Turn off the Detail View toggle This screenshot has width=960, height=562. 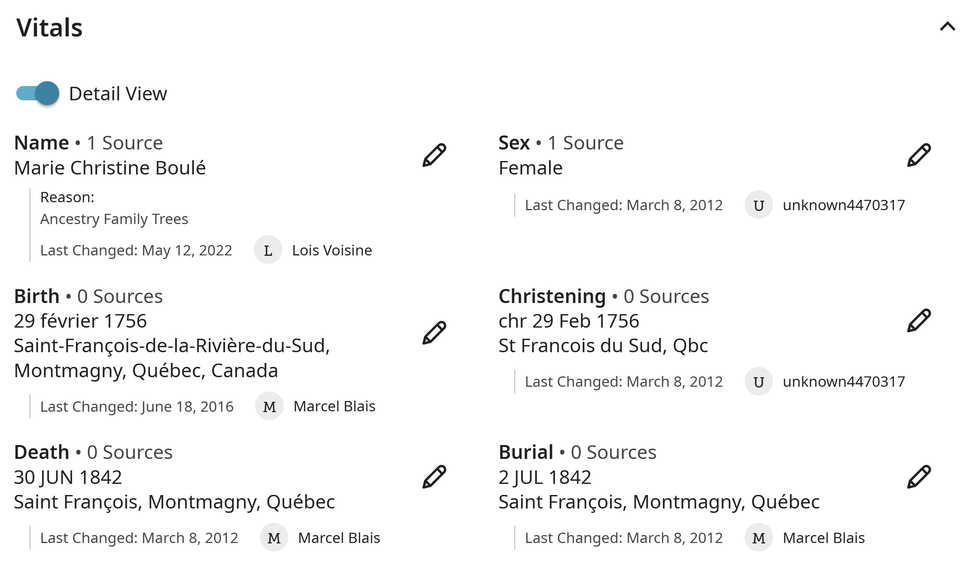point(38,94)
